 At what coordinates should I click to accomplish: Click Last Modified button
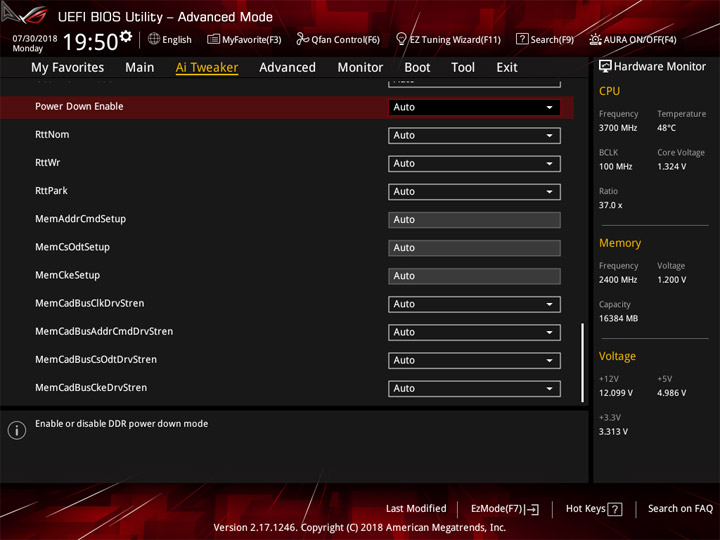[416, 509]
